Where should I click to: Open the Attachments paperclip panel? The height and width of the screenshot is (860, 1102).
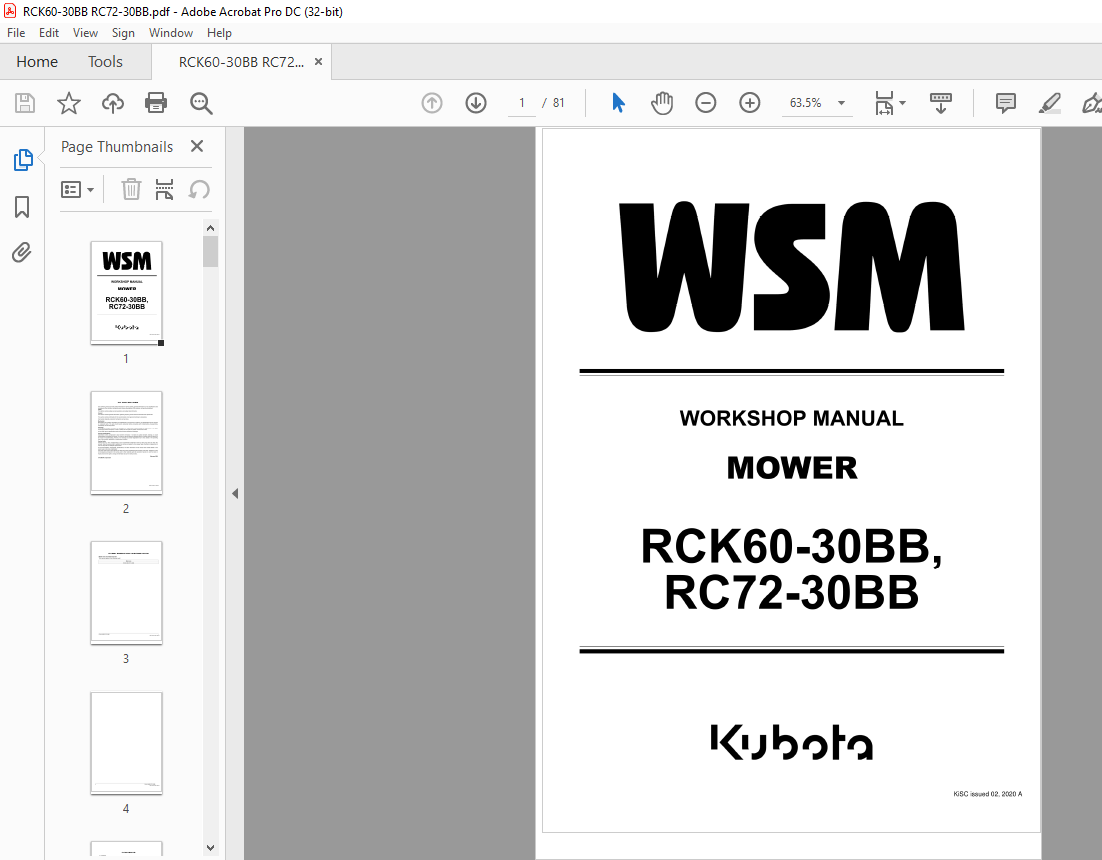(x=22, y=252)
